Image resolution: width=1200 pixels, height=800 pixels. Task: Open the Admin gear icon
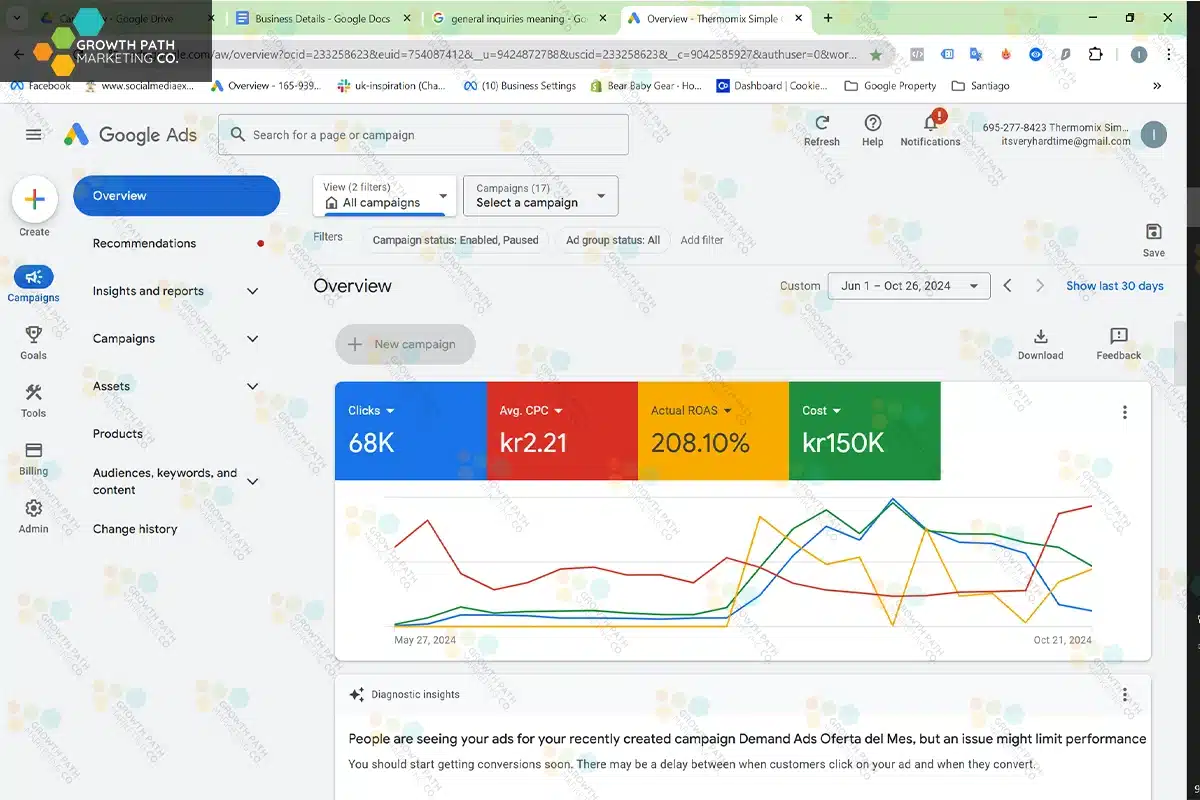33,509
